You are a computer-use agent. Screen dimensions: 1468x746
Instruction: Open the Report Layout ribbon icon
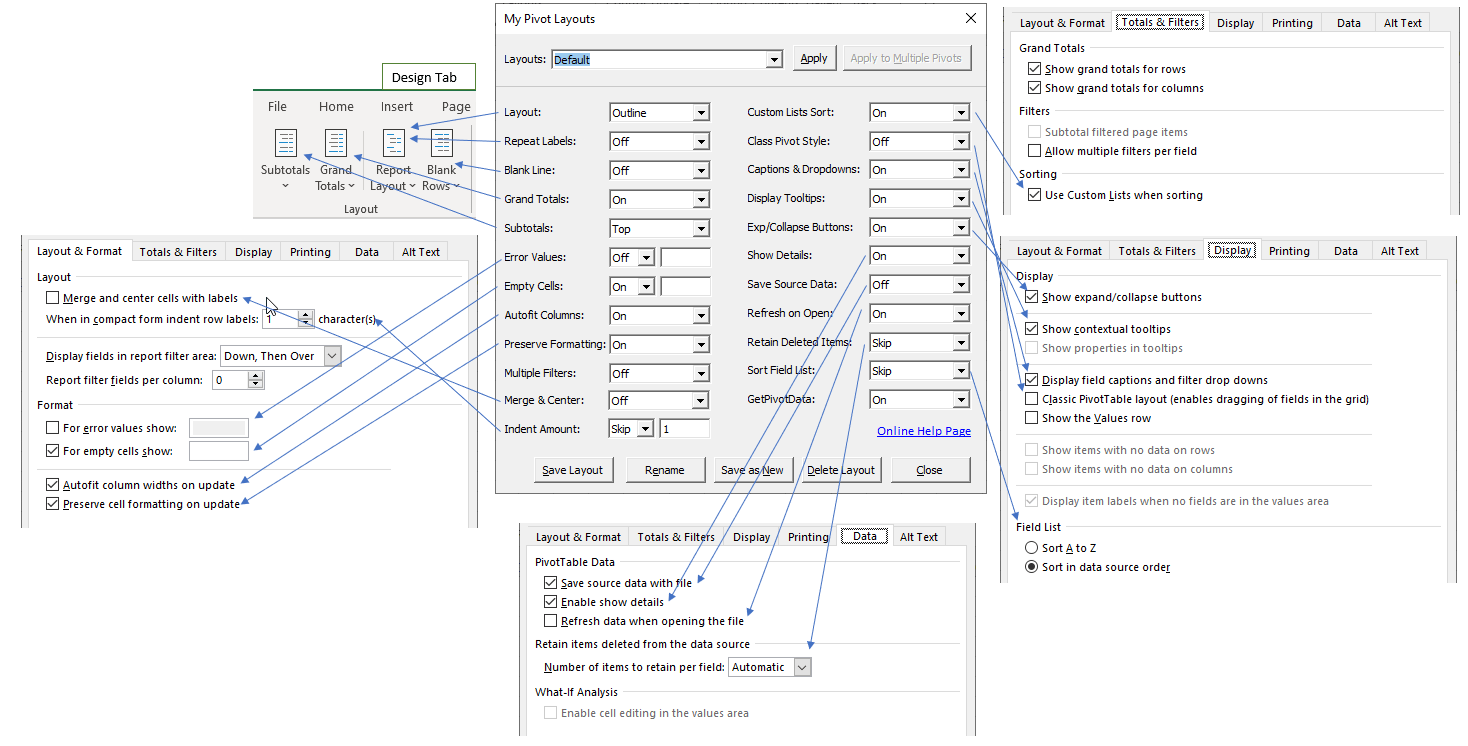click(394, 144)
